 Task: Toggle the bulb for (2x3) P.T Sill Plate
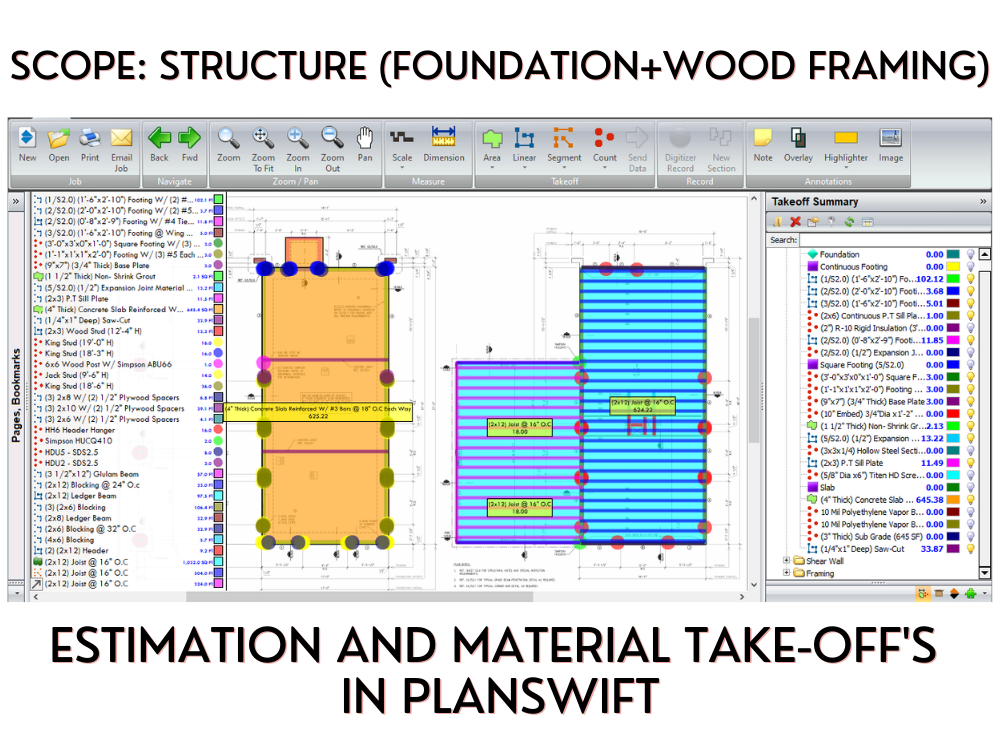(973, 462)
